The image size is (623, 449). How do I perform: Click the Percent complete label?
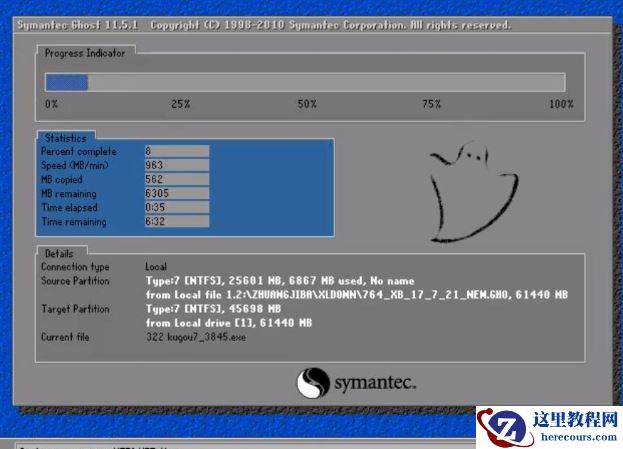pos(79,151)
